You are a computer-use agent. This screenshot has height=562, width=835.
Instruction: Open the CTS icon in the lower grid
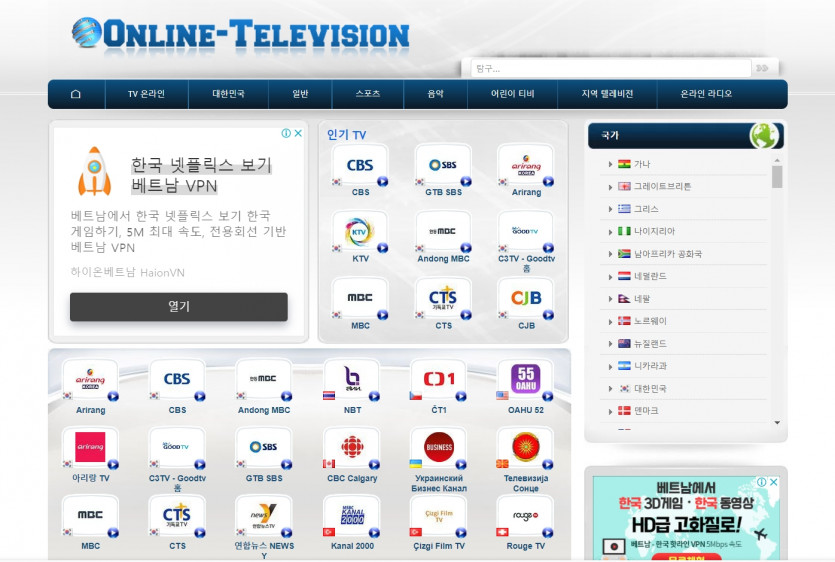(x=177, y=516)
